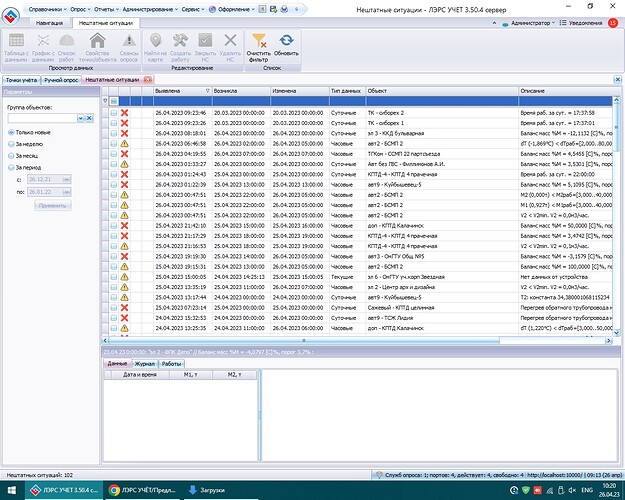Select the За период radio button
Screen dimensions: 625x500
[11, 167]
